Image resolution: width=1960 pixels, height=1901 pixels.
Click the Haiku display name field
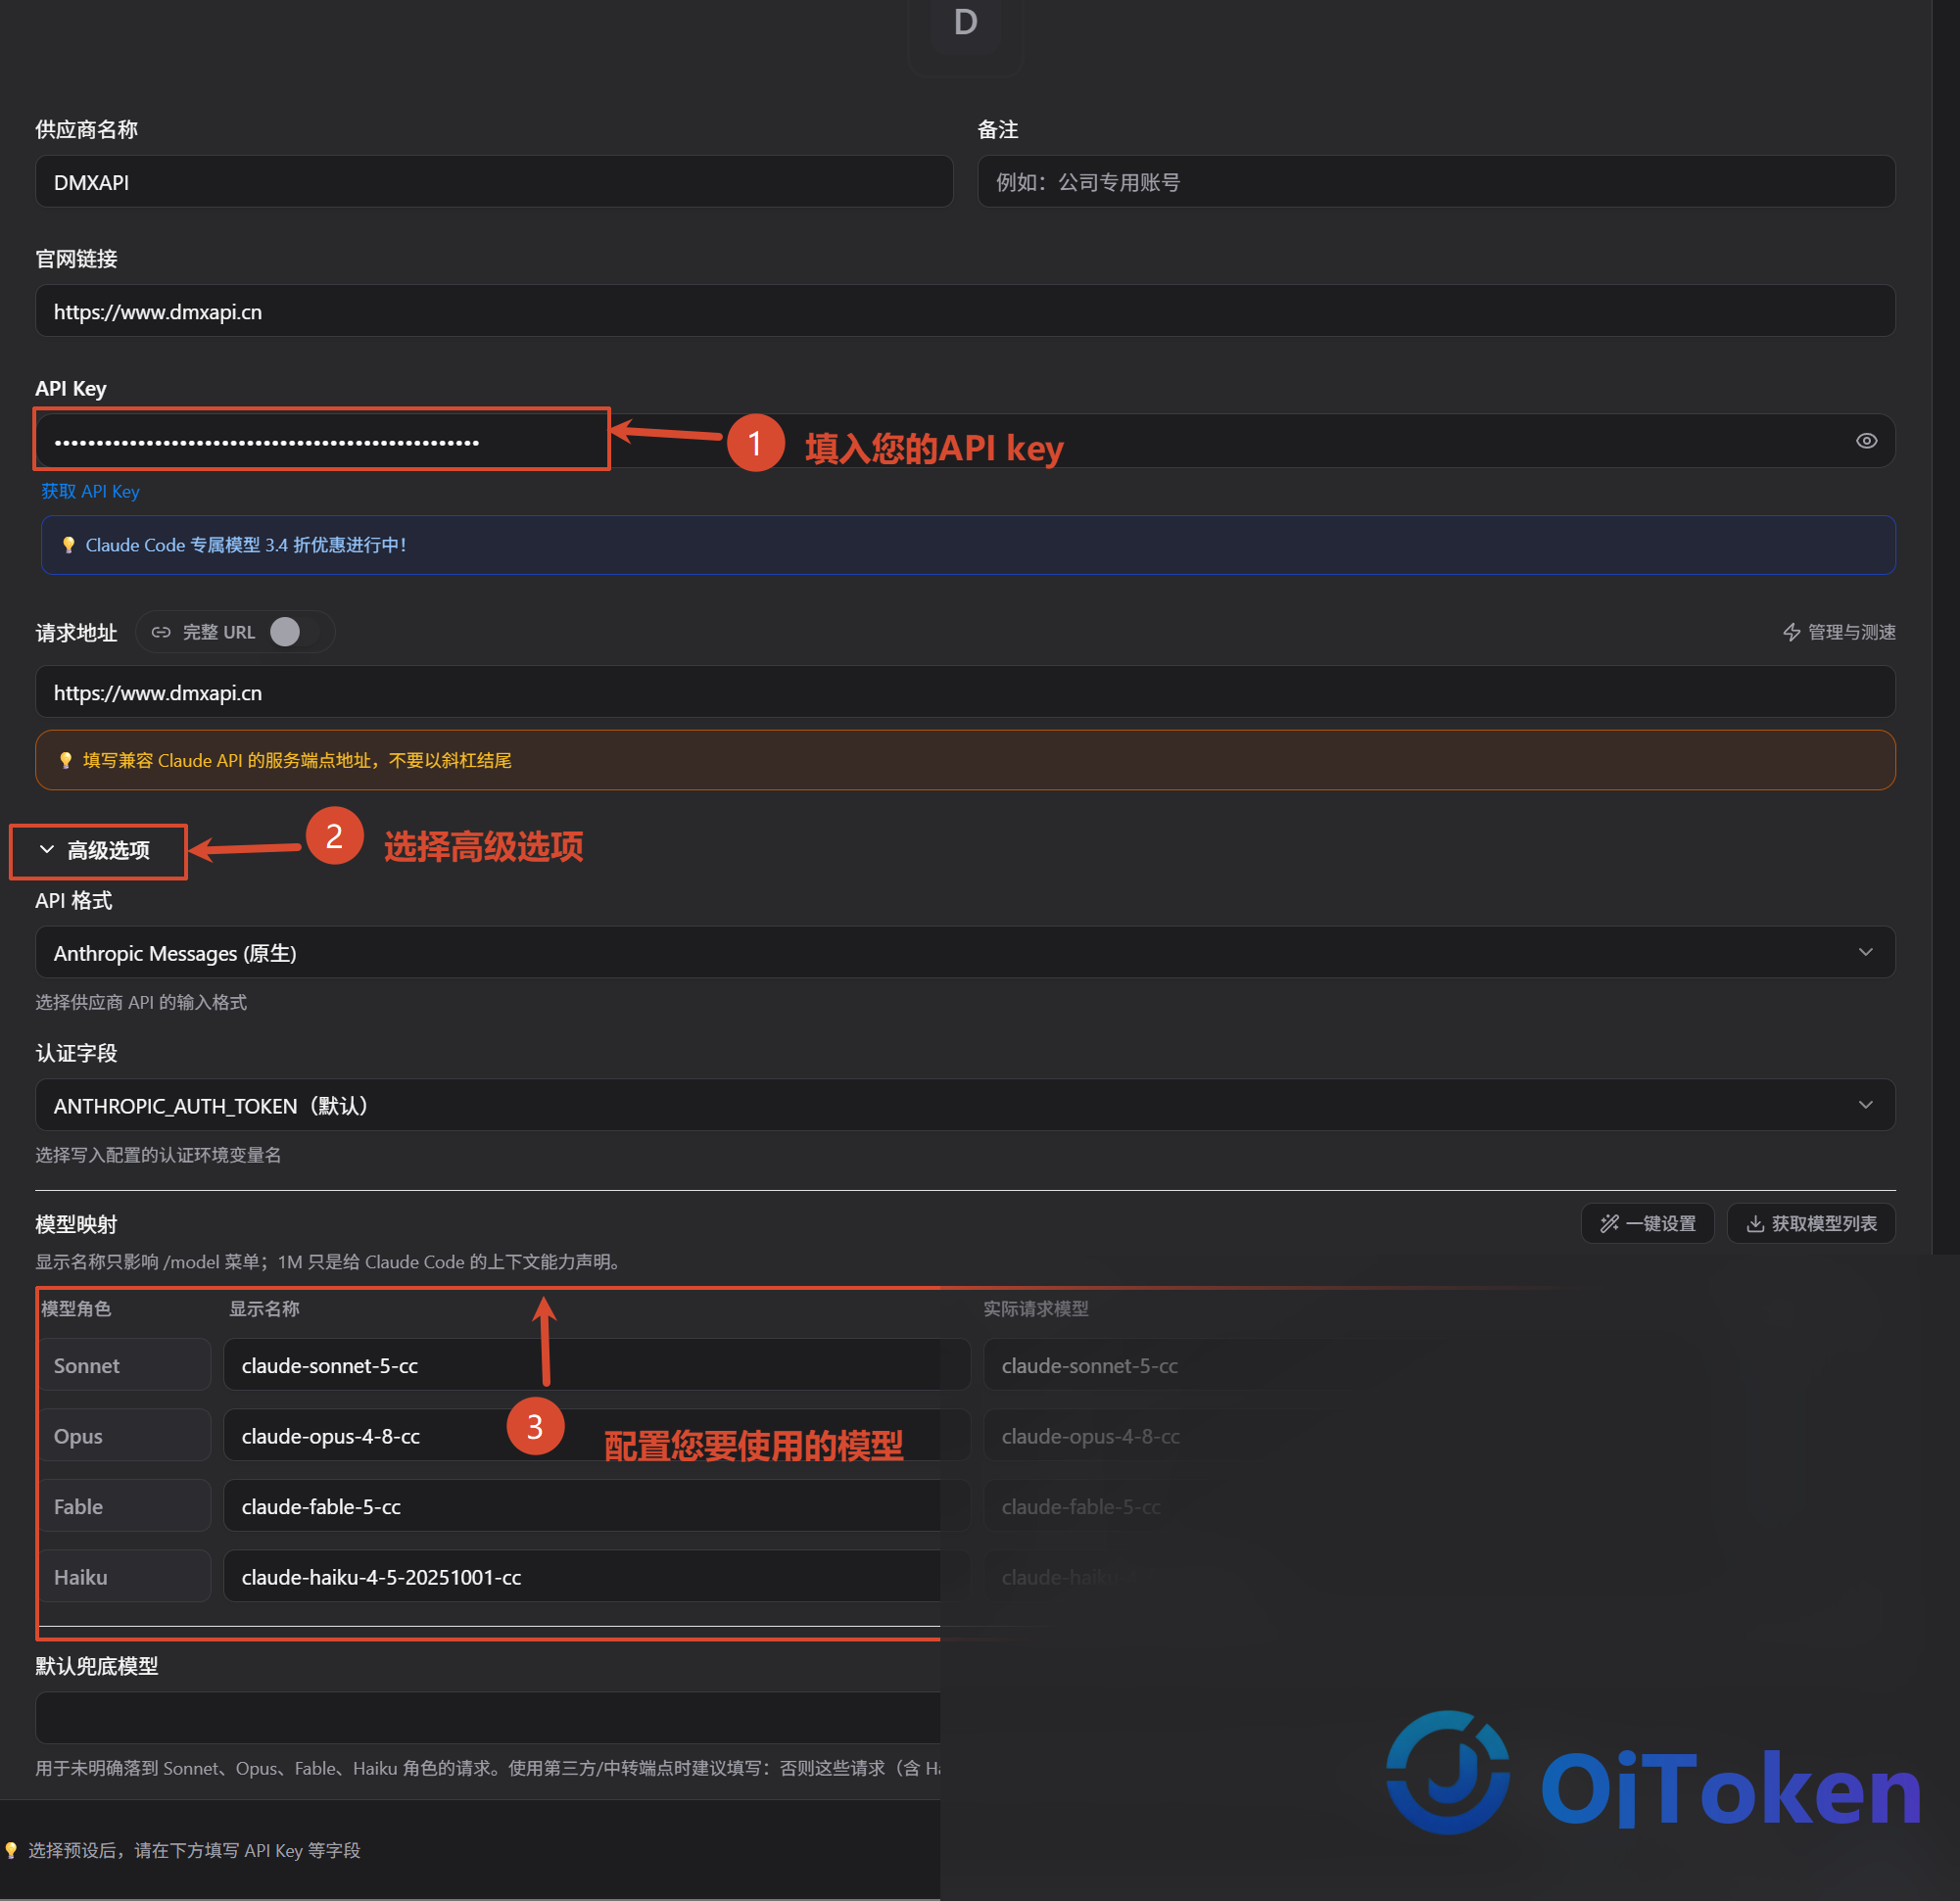click(596, 1576)
